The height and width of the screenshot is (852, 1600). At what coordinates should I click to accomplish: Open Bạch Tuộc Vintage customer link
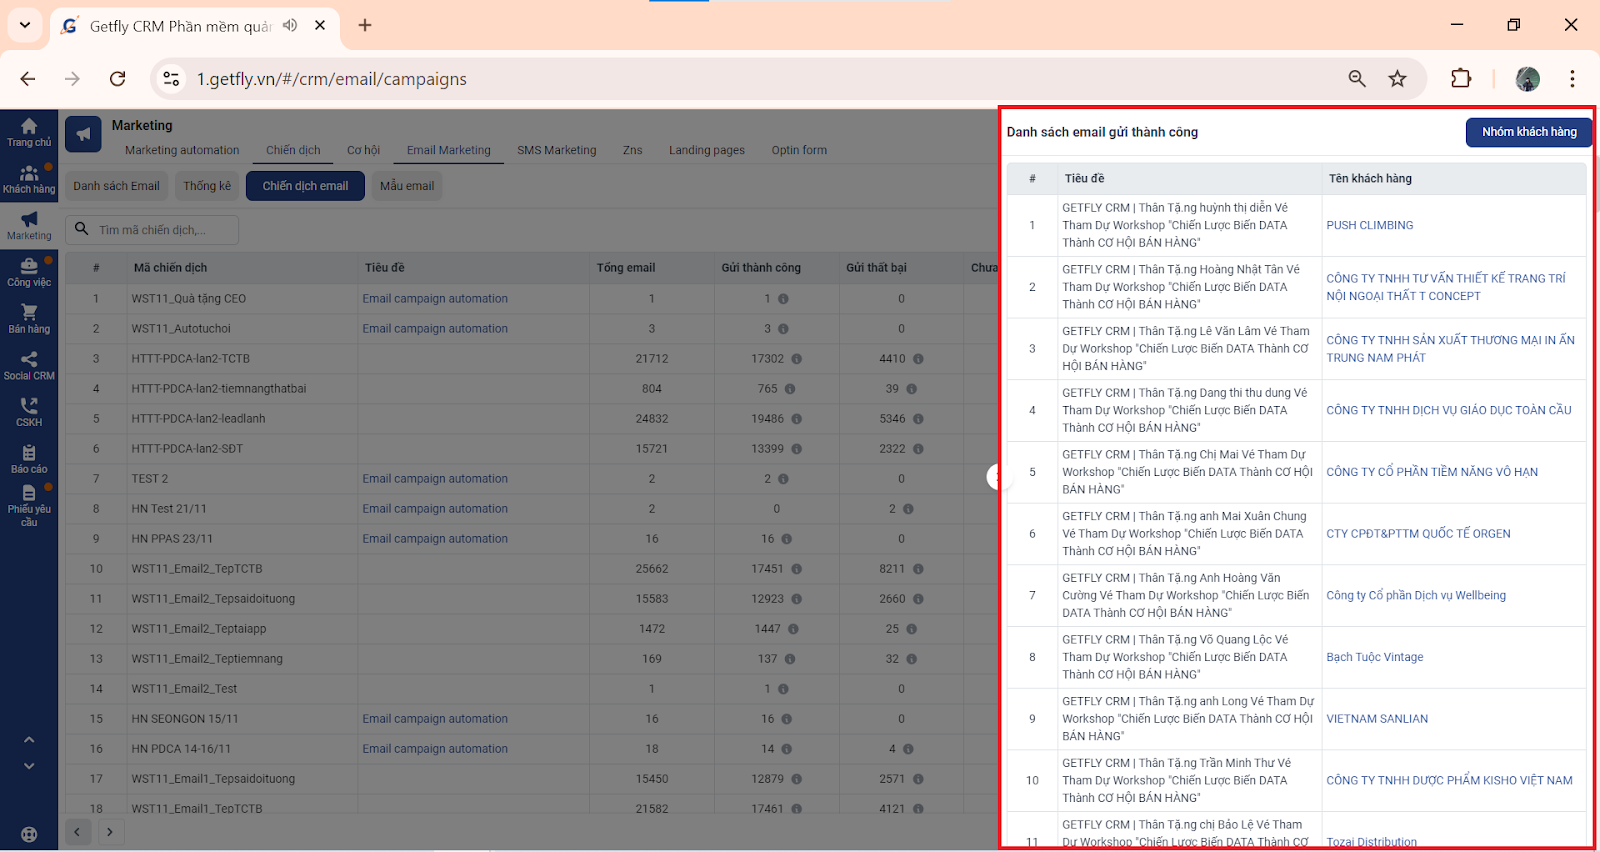pos(1374,657)
